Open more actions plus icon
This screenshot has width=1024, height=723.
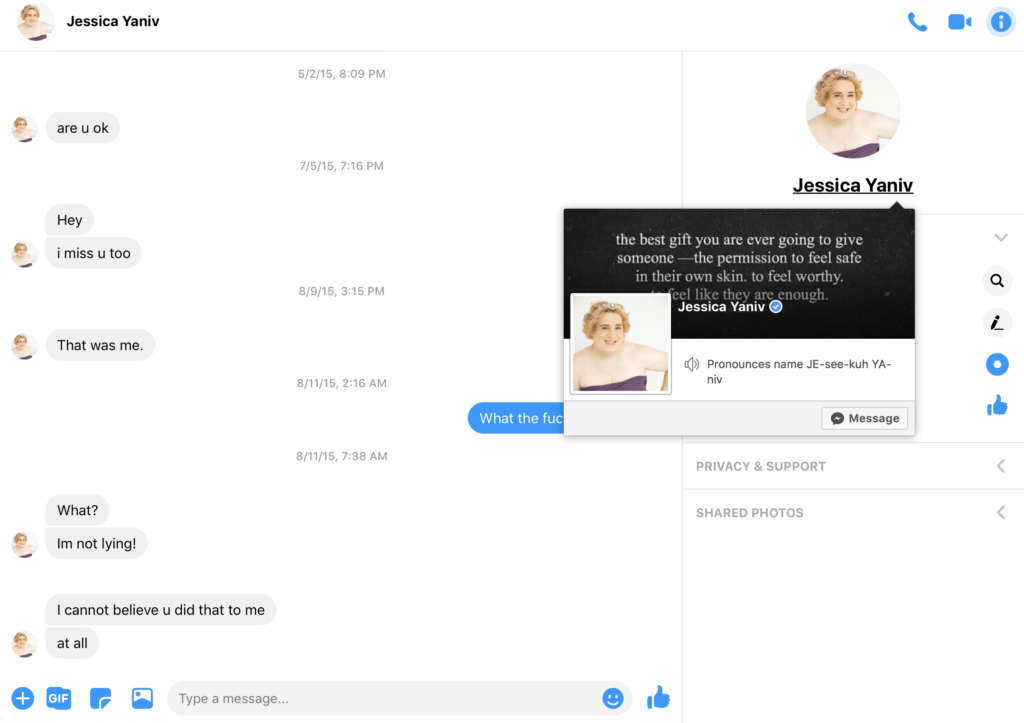(22, 698)
